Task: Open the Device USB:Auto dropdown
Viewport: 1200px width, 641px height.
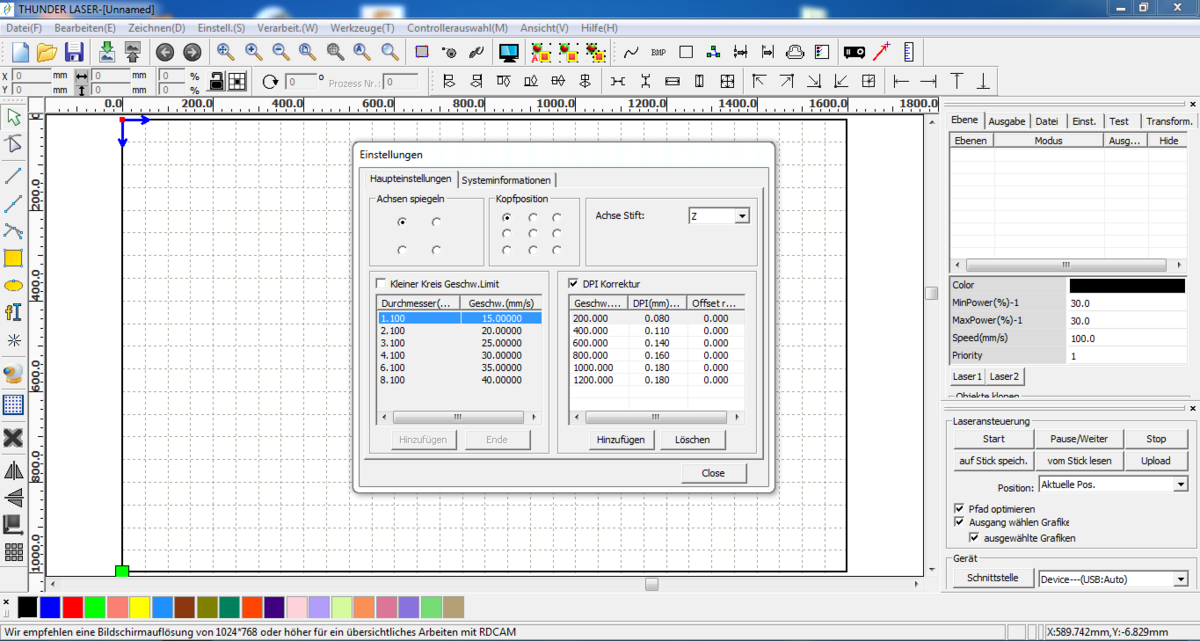Action: click(x=1180, y=579)
